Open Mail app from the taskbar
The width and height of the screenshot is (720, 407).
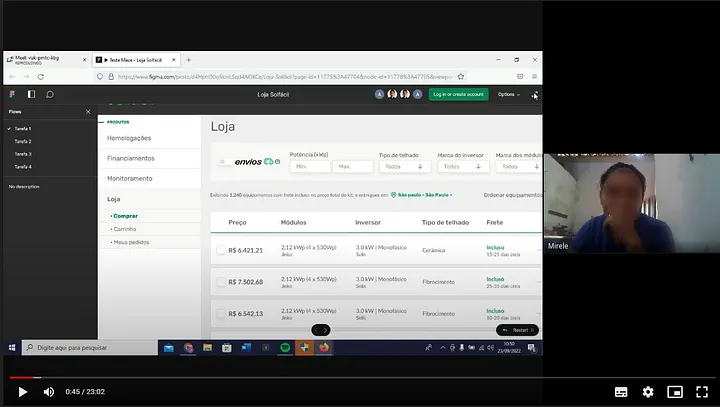click(x=169, y=348)
